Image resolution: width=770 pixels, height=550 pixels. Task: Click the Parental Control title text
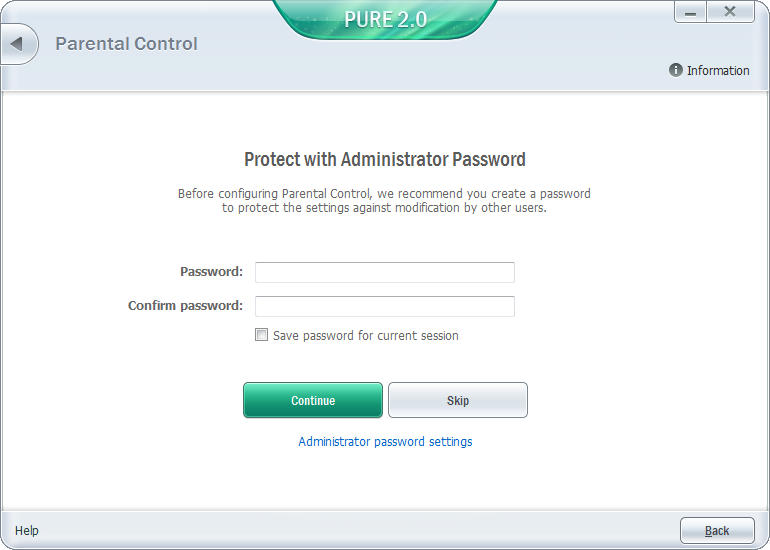[126, 44]
